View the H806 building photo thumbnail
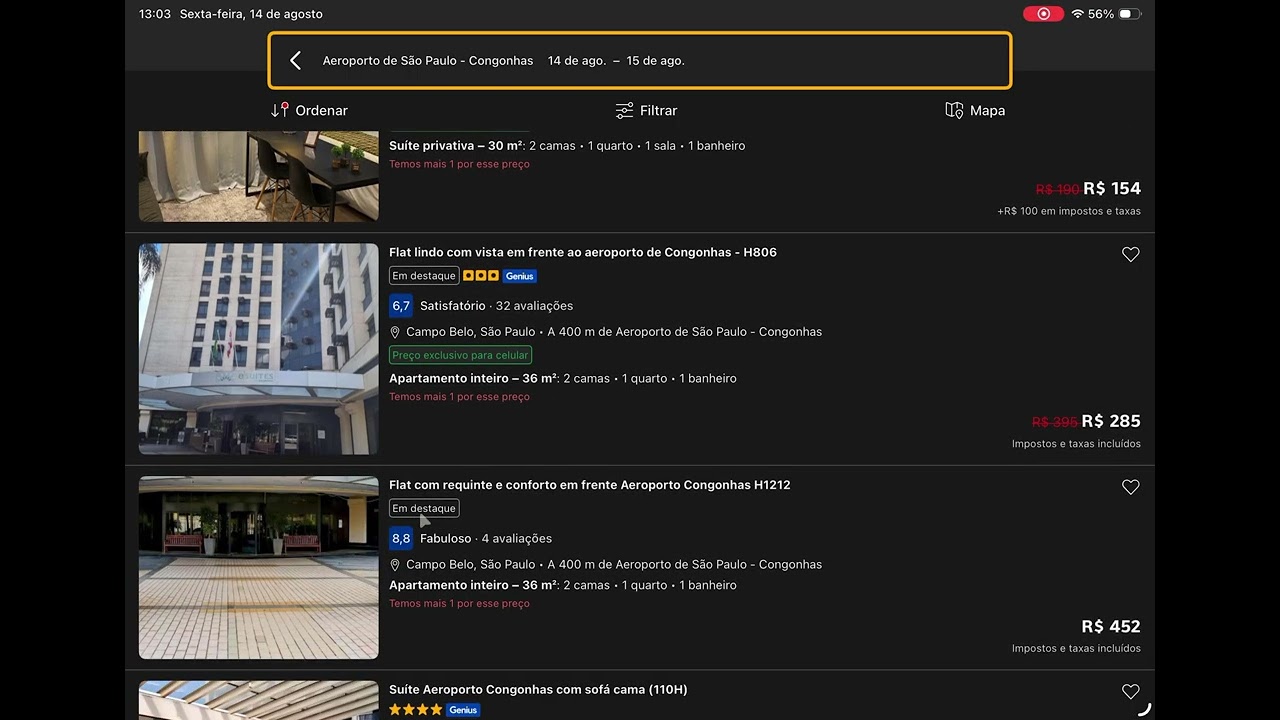 pos(259,349)
